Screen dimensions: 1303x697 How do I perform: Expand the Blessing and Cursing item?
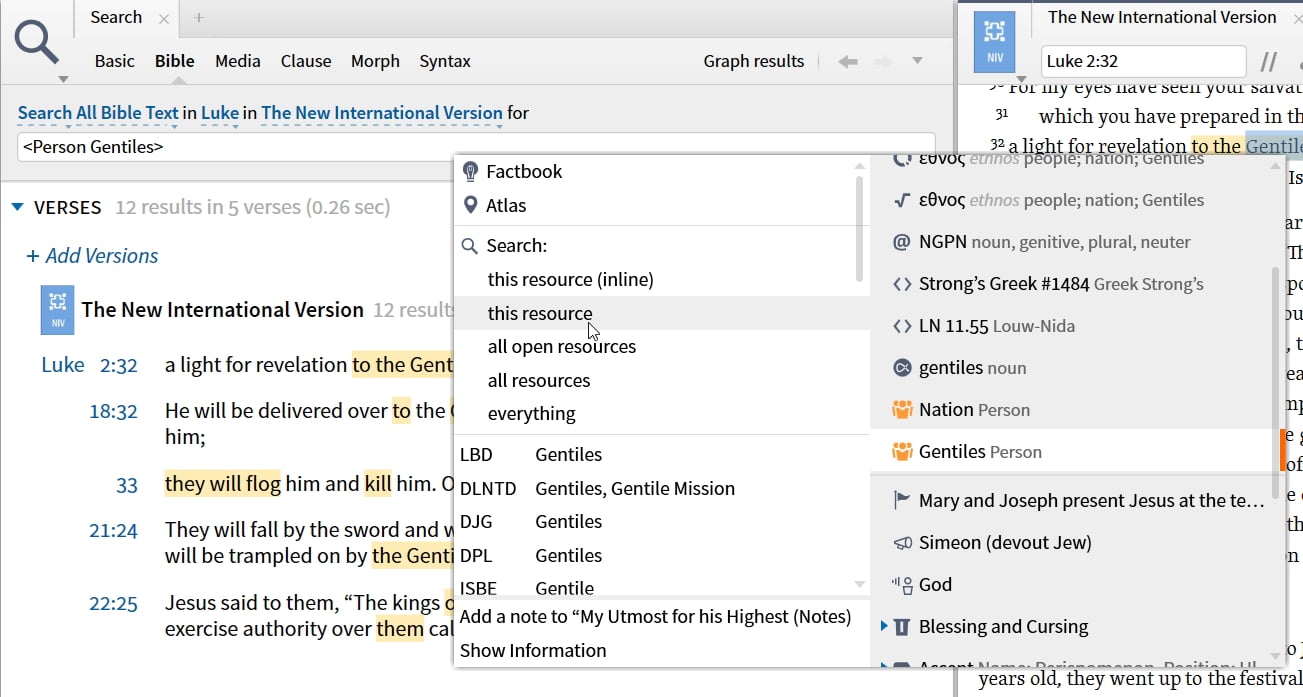click(x=884, y=627)
